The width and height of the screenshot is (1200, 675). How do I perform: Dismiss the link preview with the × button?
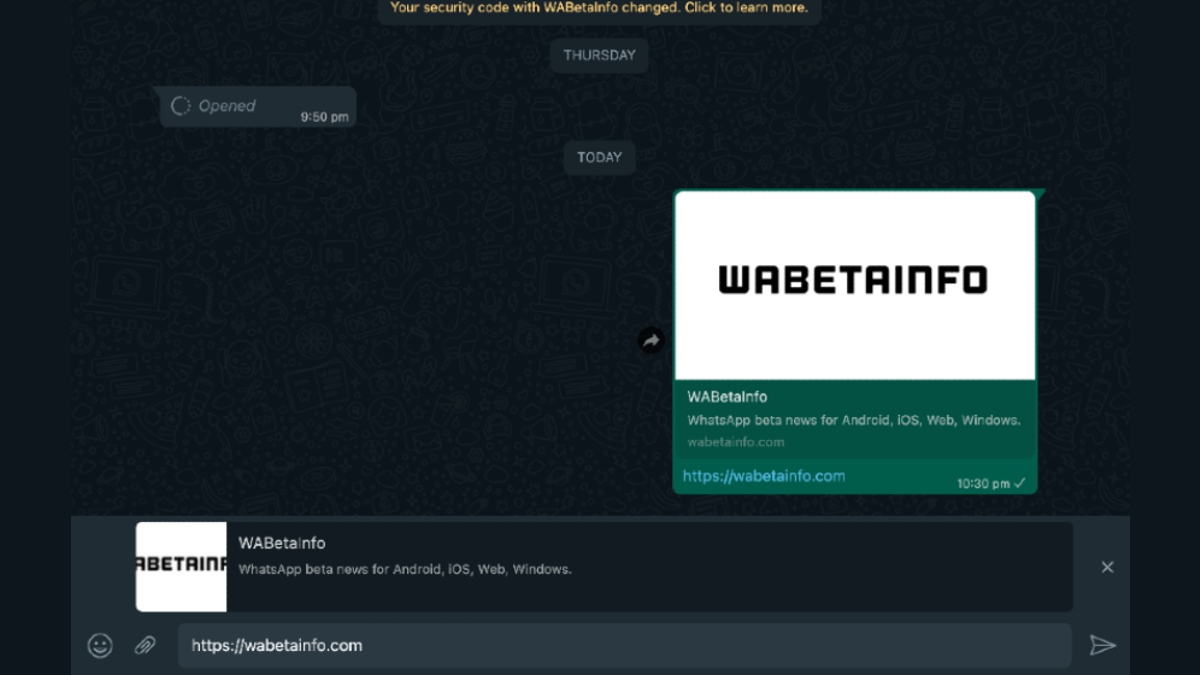click(x=1107, y=567)
